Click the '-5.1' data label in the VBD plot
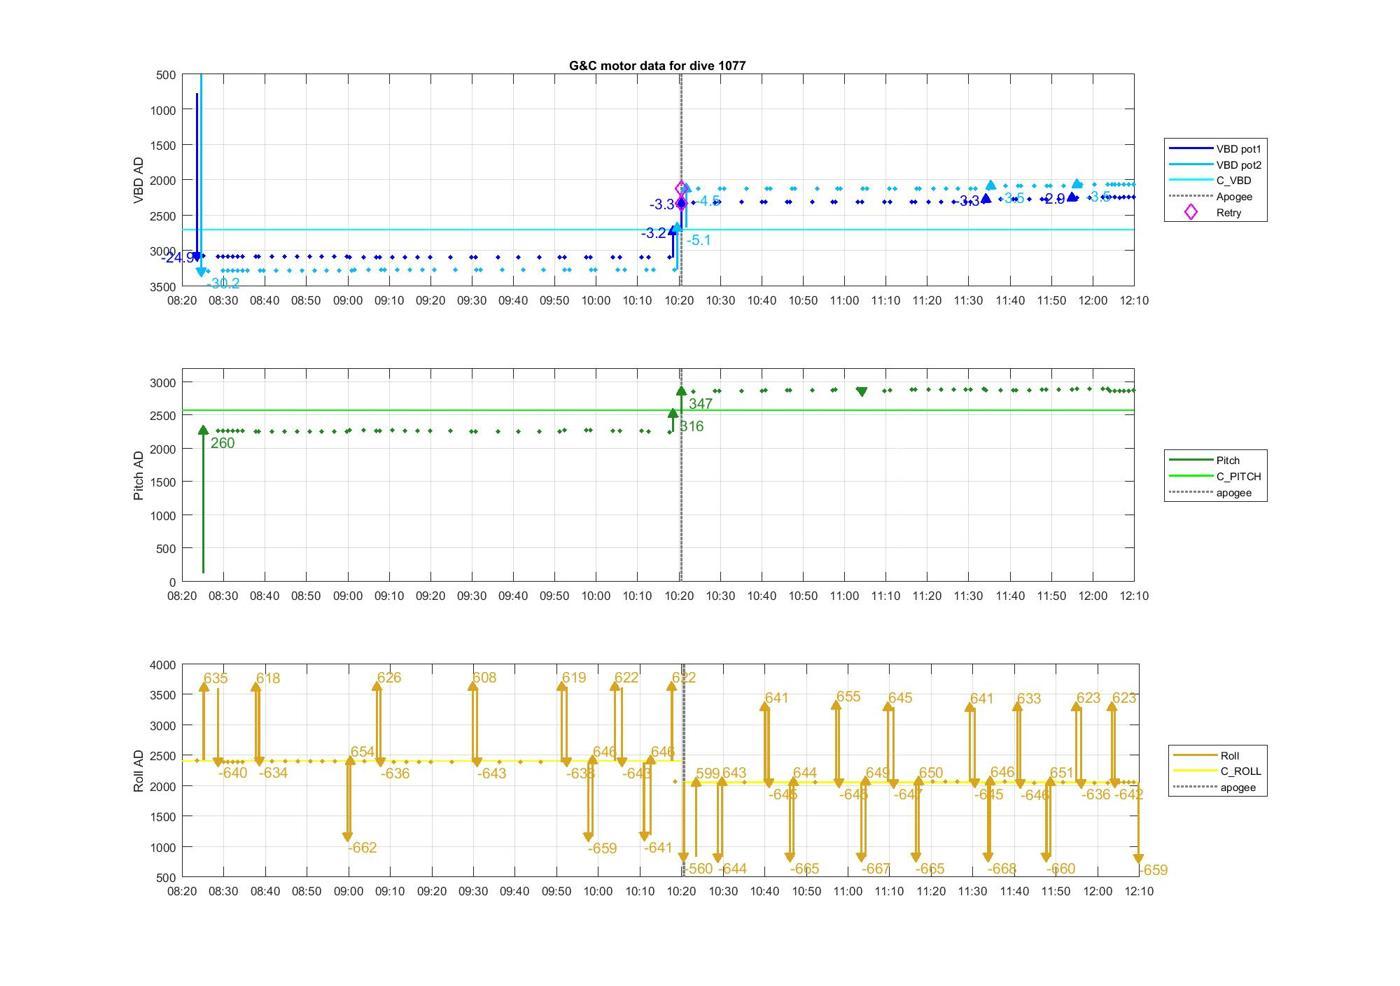 (x=699, y=241)
